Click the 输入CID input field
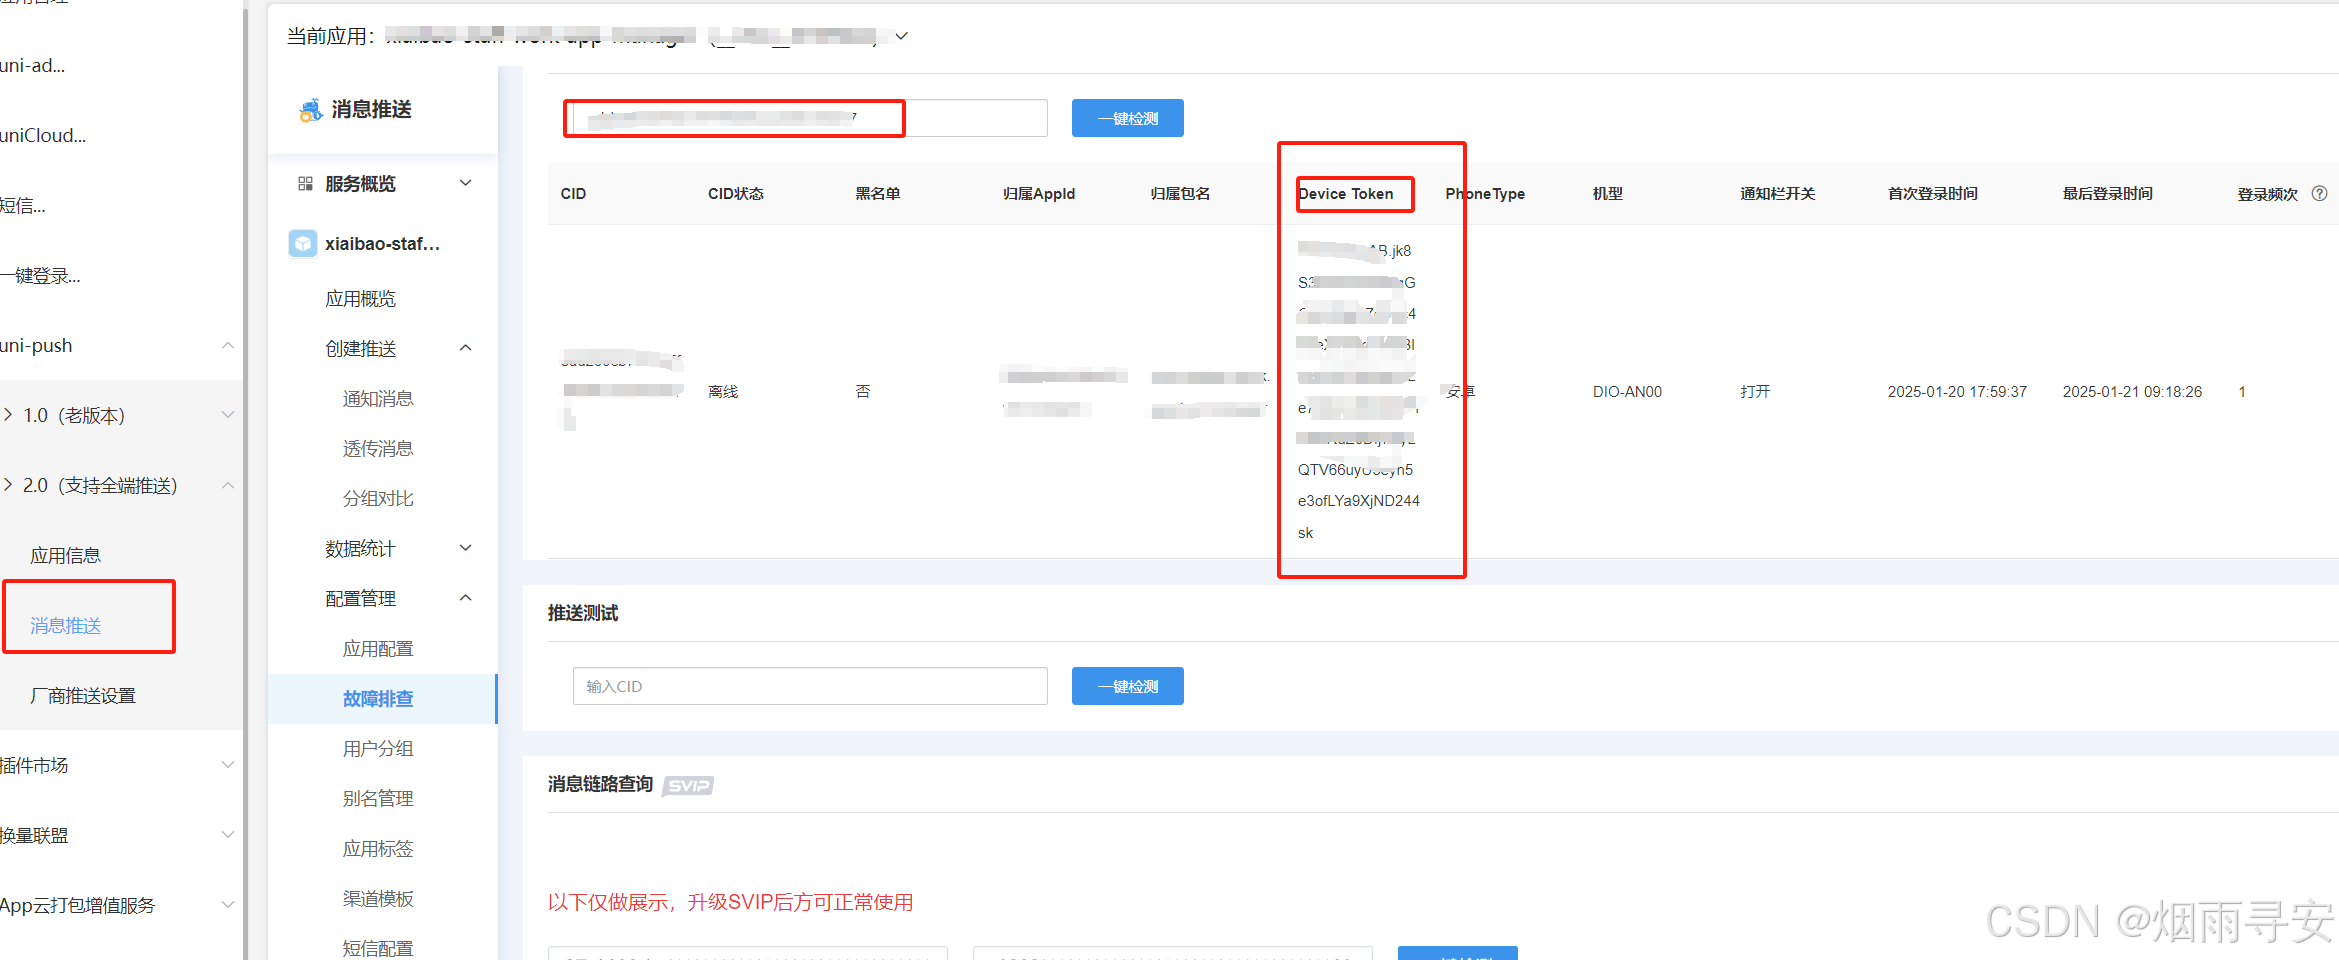Screen dimensions: 2339x960 810,685
